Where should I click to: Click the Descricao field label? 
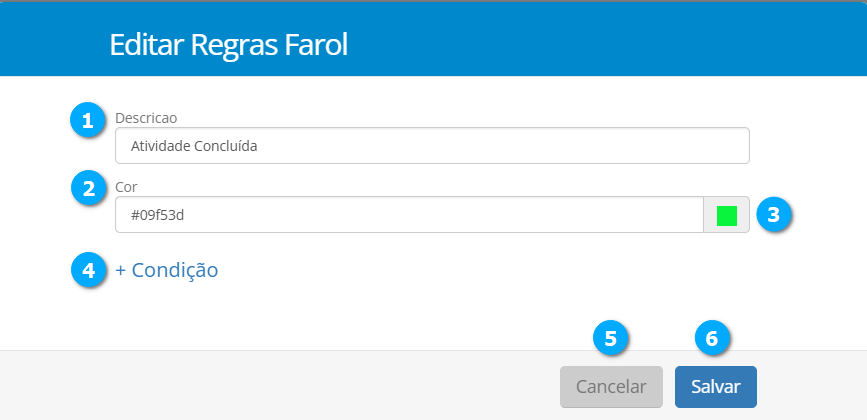pos(146,118)
